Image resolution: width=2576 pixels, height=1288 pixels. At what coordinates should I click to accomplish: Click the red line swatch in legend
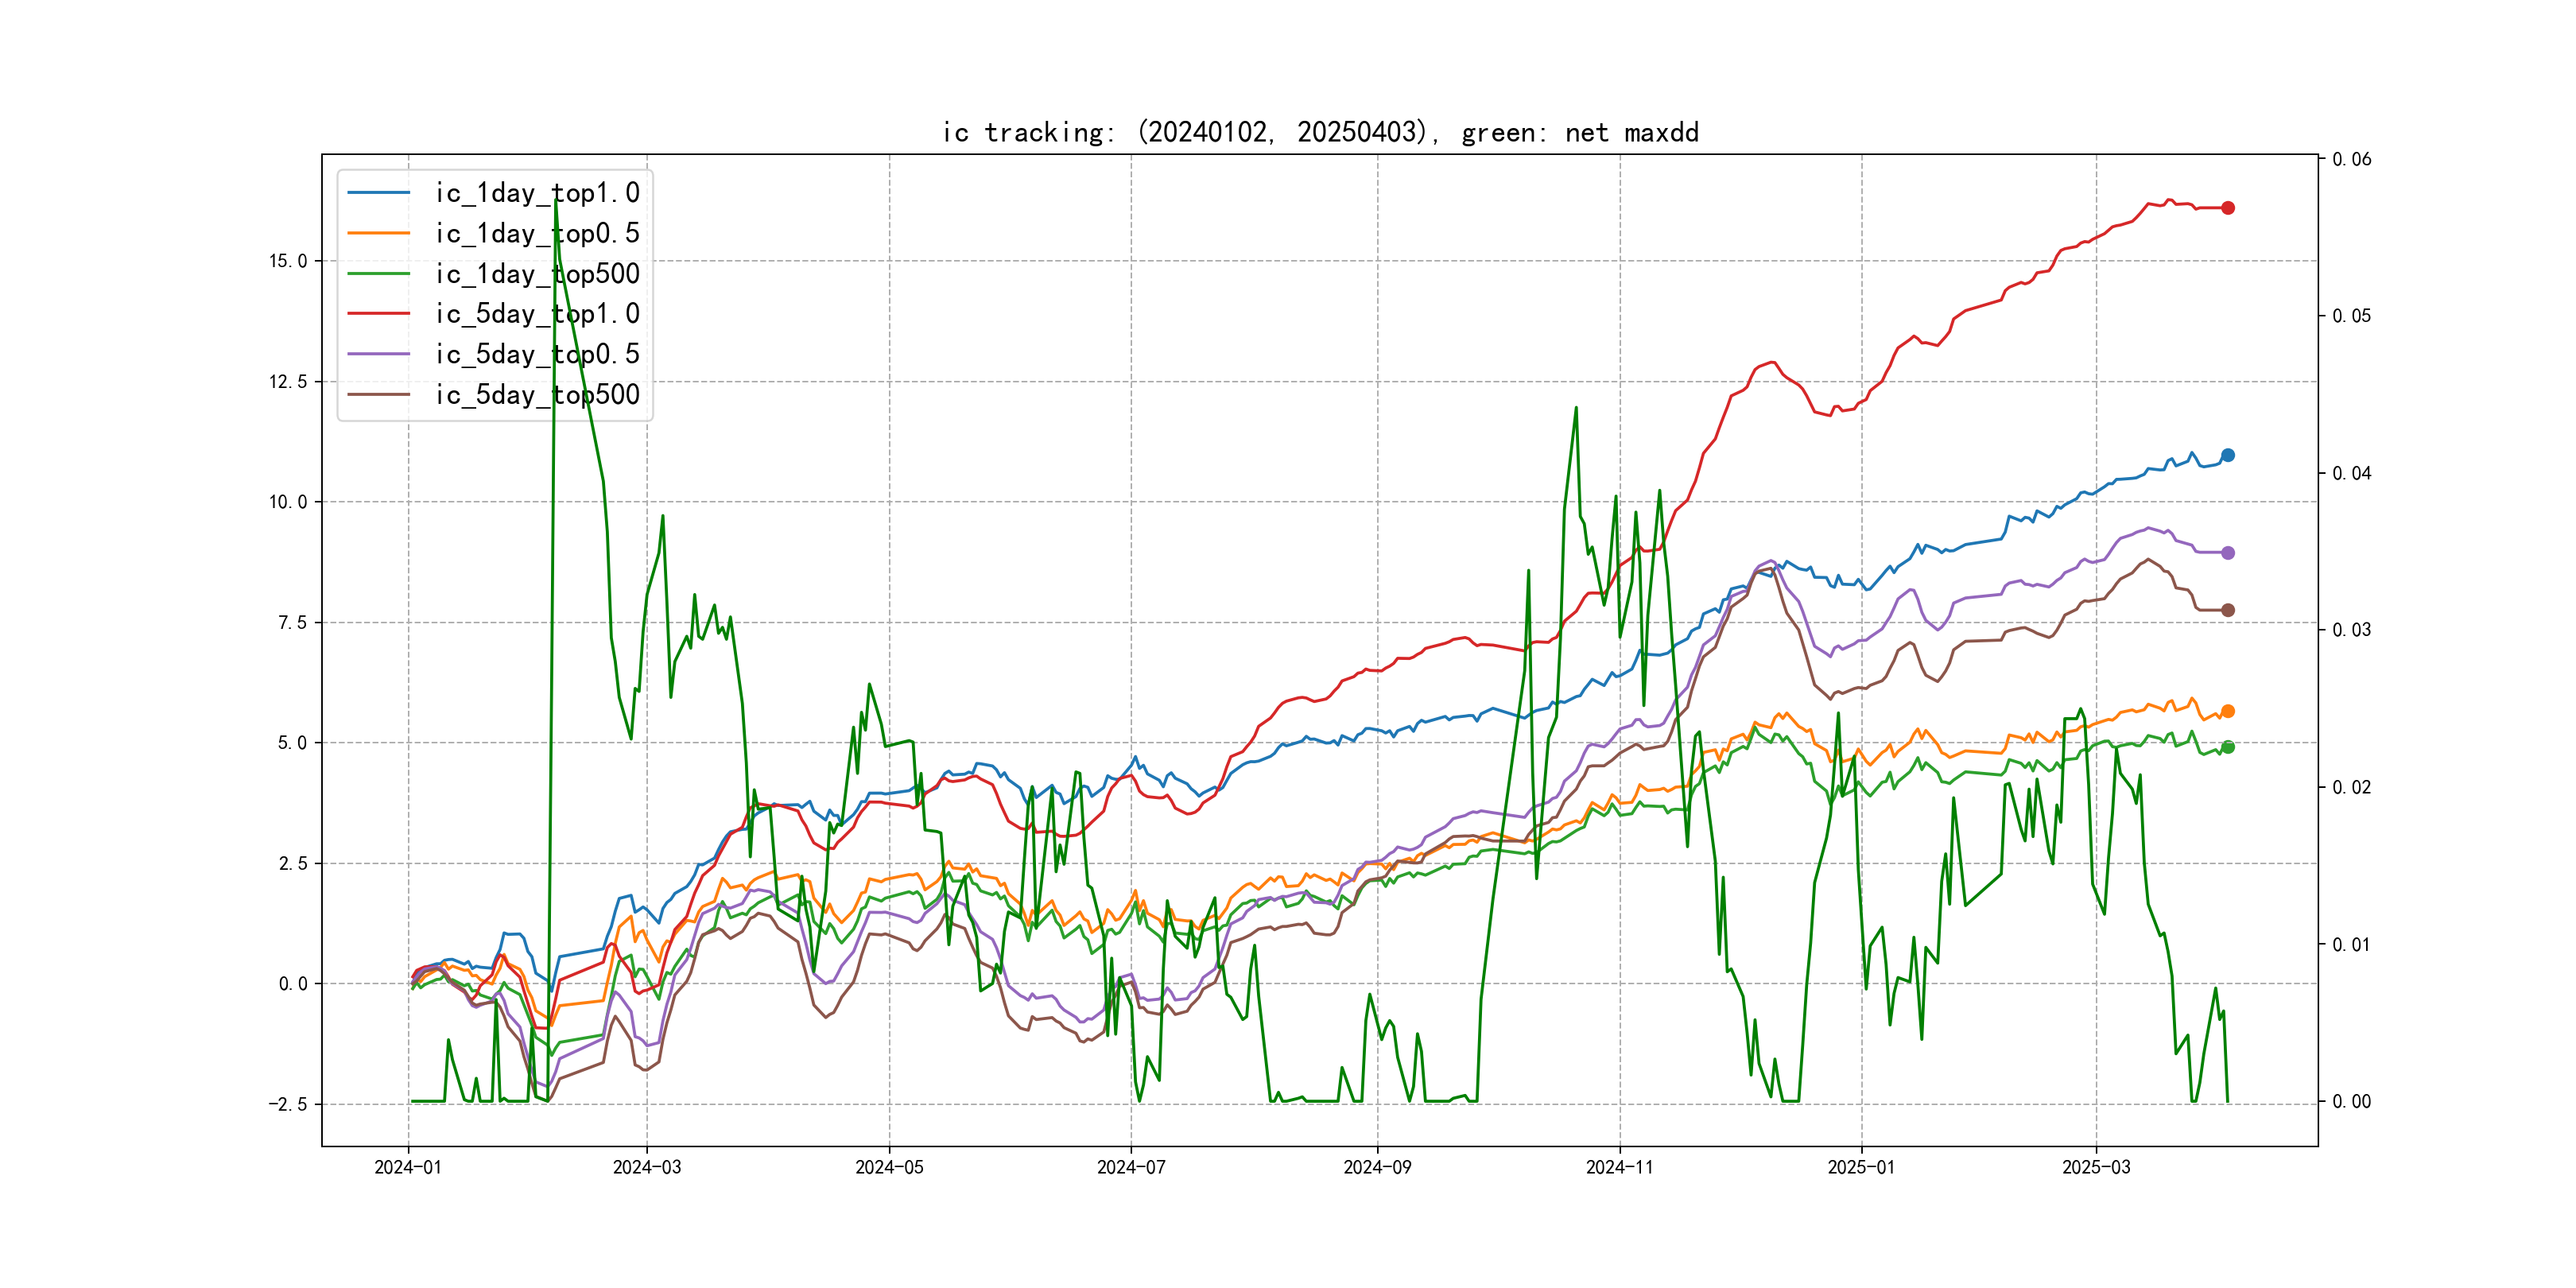[379, 314]
